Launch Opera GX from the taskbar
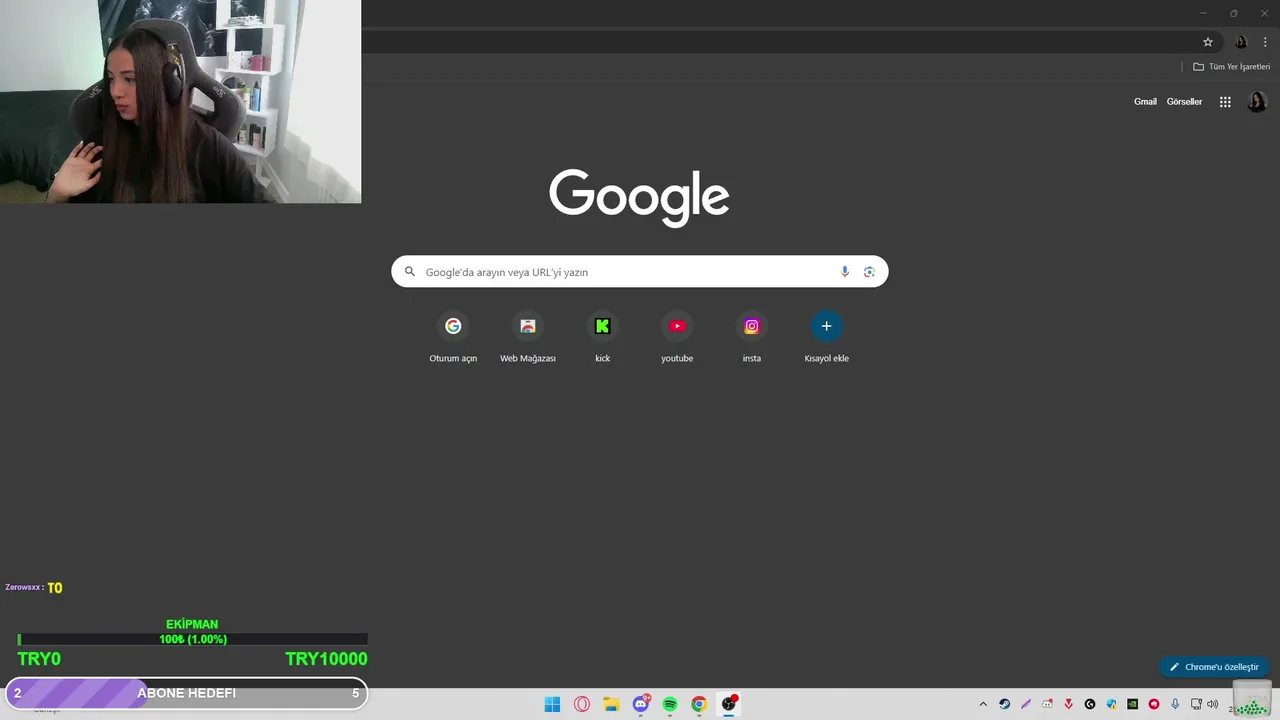Image resolution: width=1280 pixels, height=720 pixels. pyautogui.click(x=582, y=704)
